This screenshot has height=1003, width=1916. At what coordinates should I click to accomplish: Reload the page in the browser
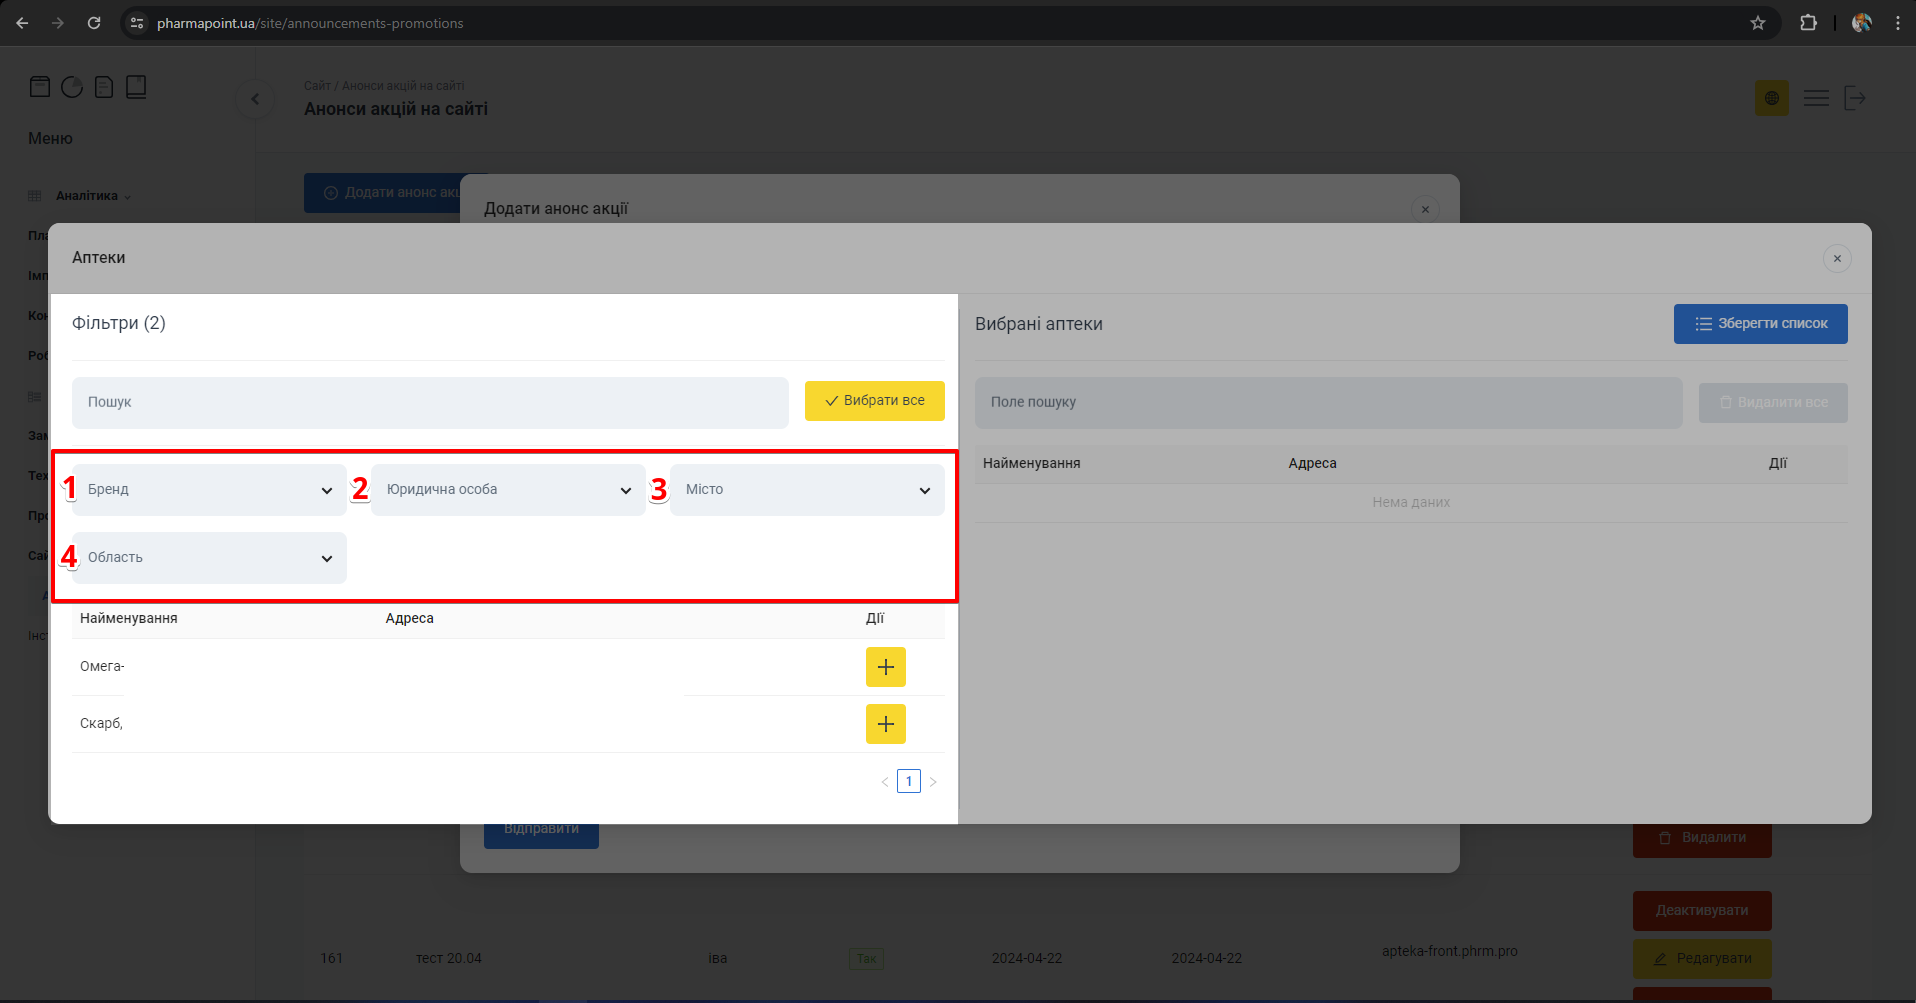click(94, 23)
